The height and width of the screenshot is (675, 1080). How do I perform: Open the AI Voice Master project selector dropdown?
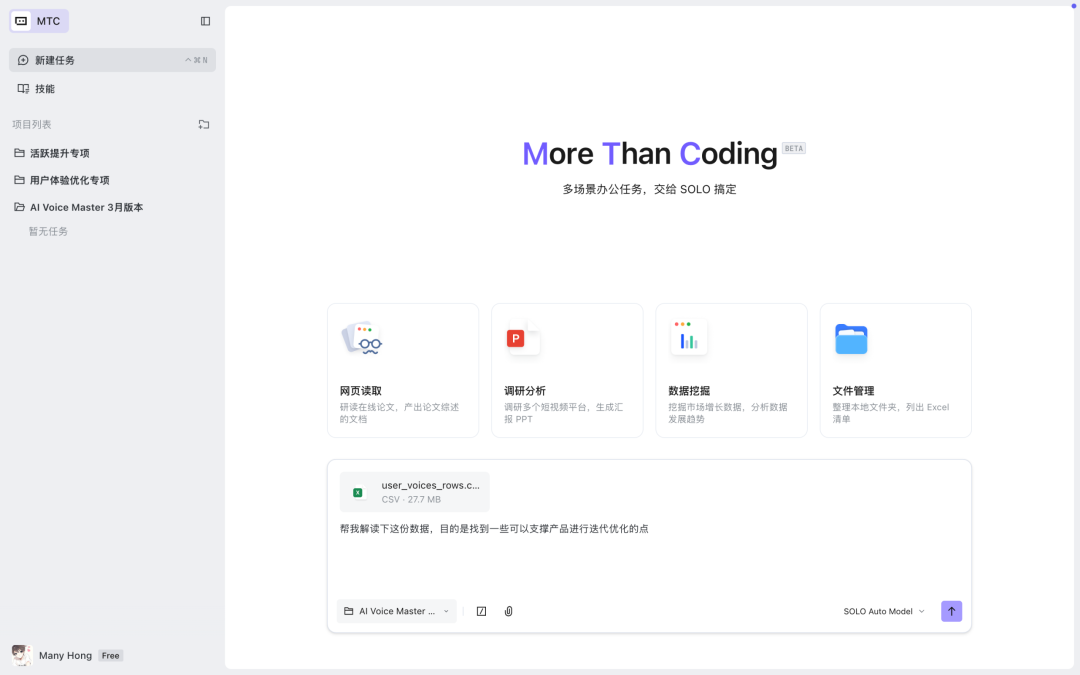tap(396, 611)
